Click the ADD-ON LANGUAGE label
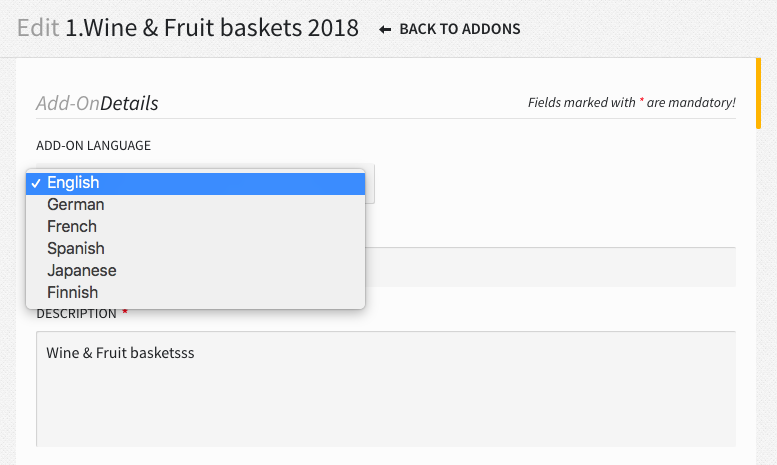Image resolution: width=777 pixels, height=465 pixels. coord(93,146)
